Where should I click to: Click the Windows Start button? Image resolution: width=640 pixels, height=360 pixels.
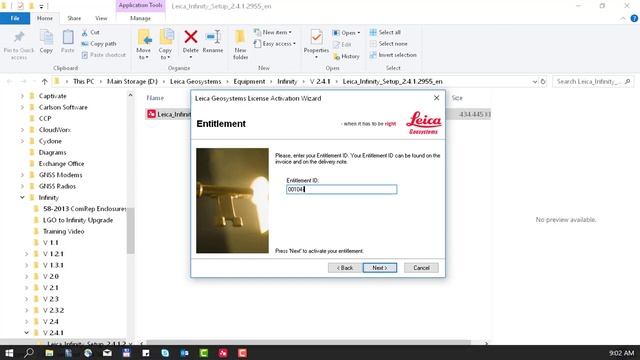[x=9, y=353]
